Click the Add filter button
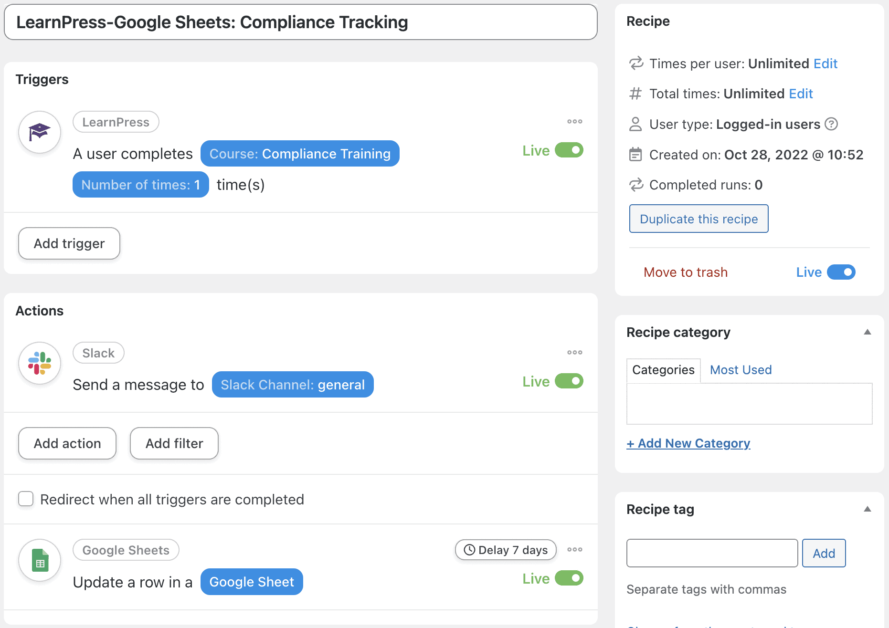 (x=174, y=443)
